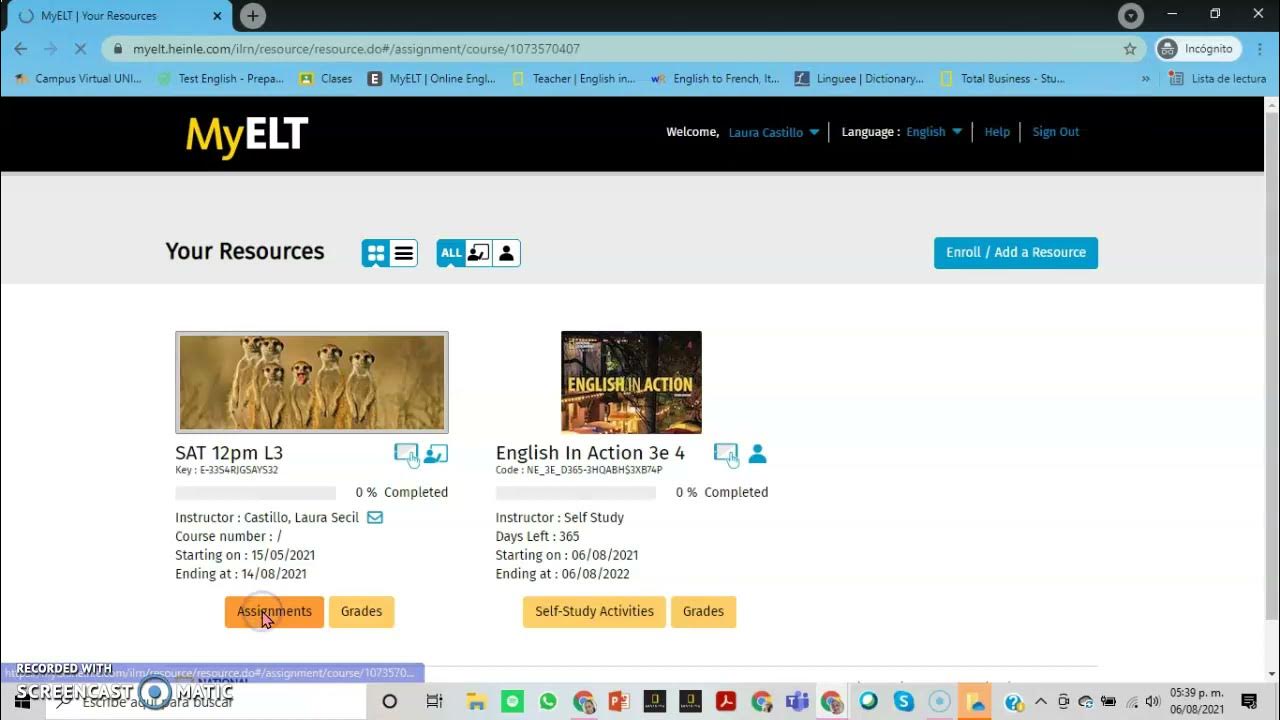Open File Explorer from taskbar
The image size is (1280, 720).
[x=476, y=701]
